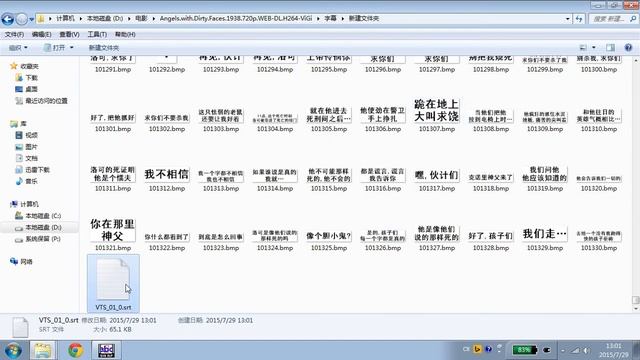Screen dimensions: 640x360
Task: Click the Back navigation arrow
Action: [x=8, y=19]
